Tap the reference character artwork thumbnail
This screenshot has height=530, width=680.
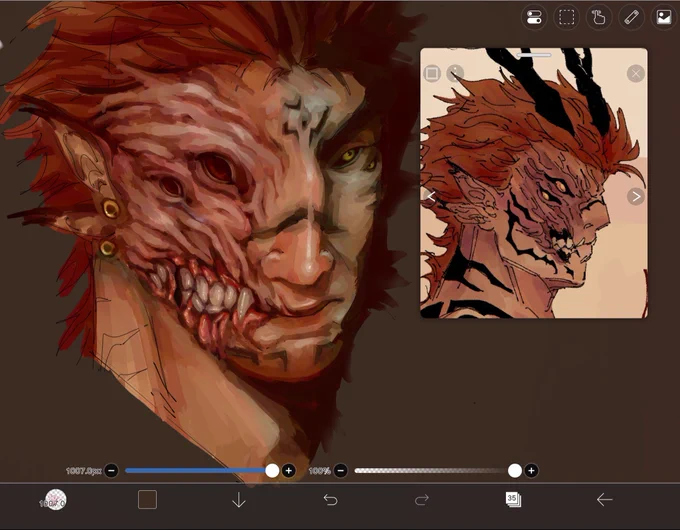pyautogui.click(x=534, y=183)
